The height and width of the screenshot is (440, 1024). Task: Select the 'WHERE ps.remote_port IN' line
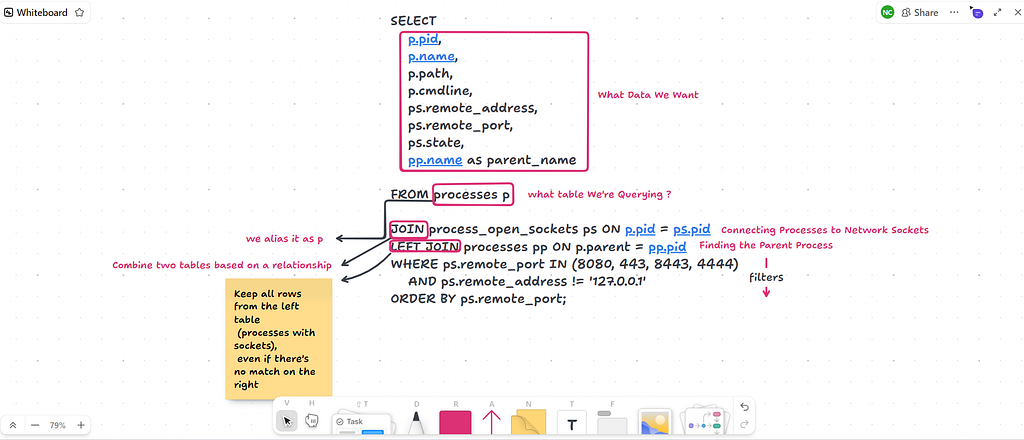click(564, 264)
